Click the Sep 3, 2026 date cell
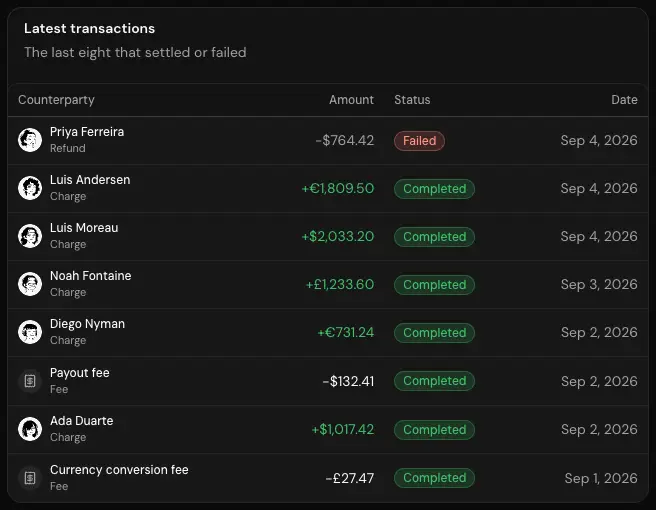This screenshot has height=510, width=656. pos(599,284)
